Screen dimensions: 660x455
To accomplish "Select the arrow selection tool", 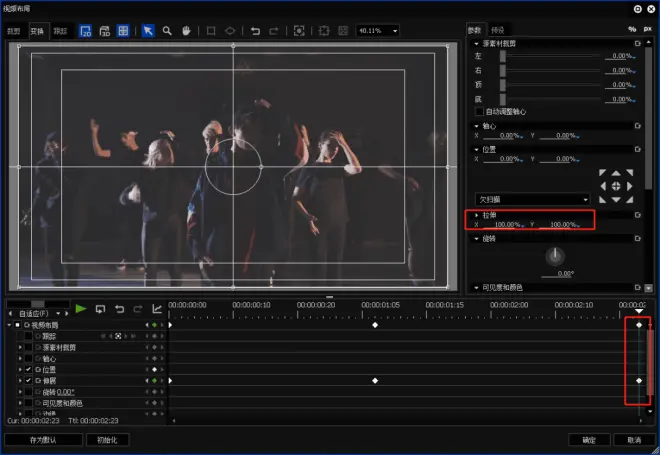I will pos(148,31).
